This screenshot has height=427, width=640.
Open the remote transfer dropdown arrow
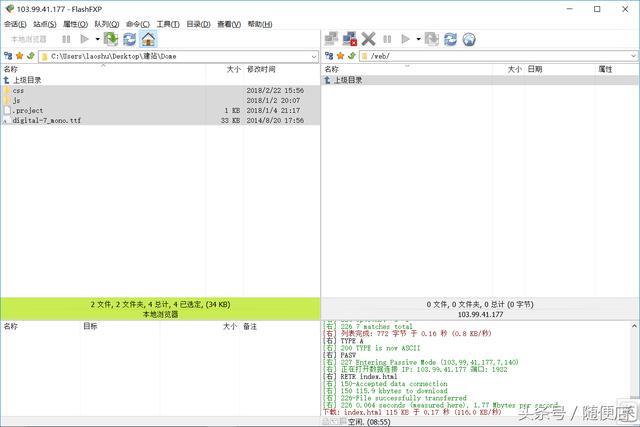tap(418, 39)
